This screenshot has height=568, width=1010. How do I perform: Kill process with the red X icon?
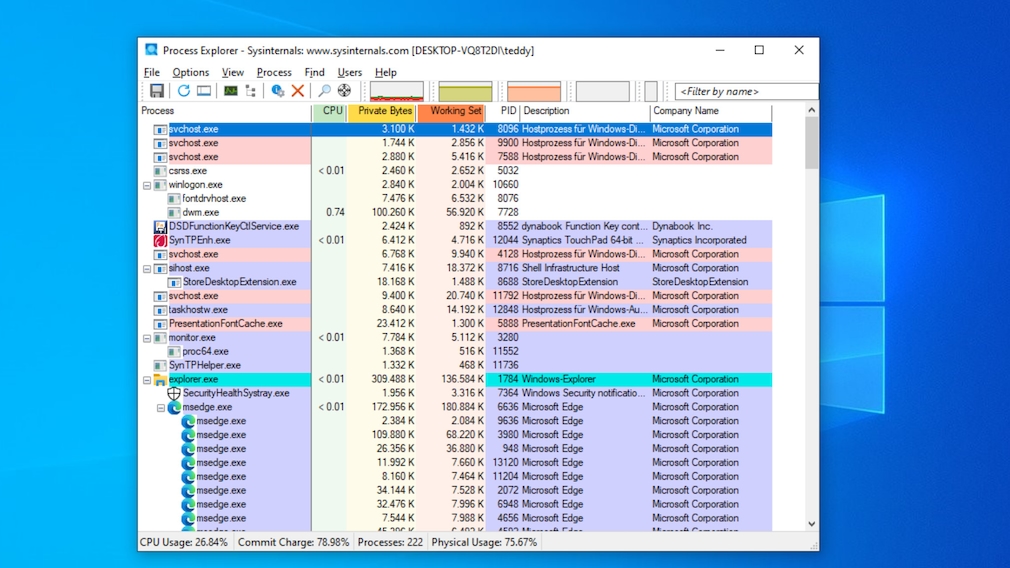298,91
